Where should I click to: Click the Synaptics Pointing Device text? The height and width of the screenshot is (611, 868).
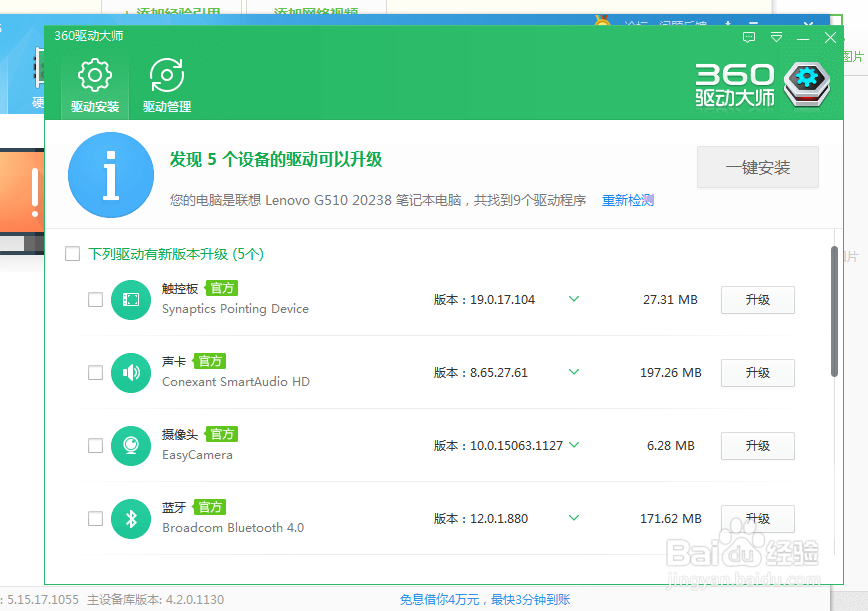235,309
